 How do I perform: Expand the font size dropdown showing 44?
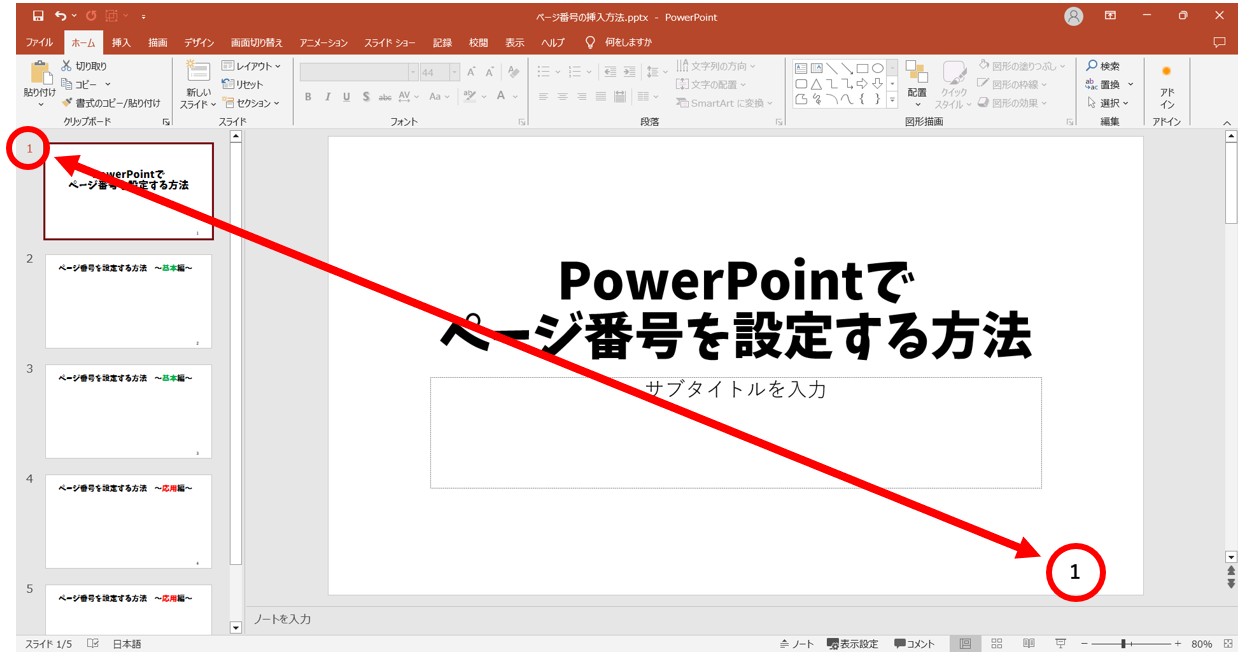pyautogui.click(x=455, y=72)
